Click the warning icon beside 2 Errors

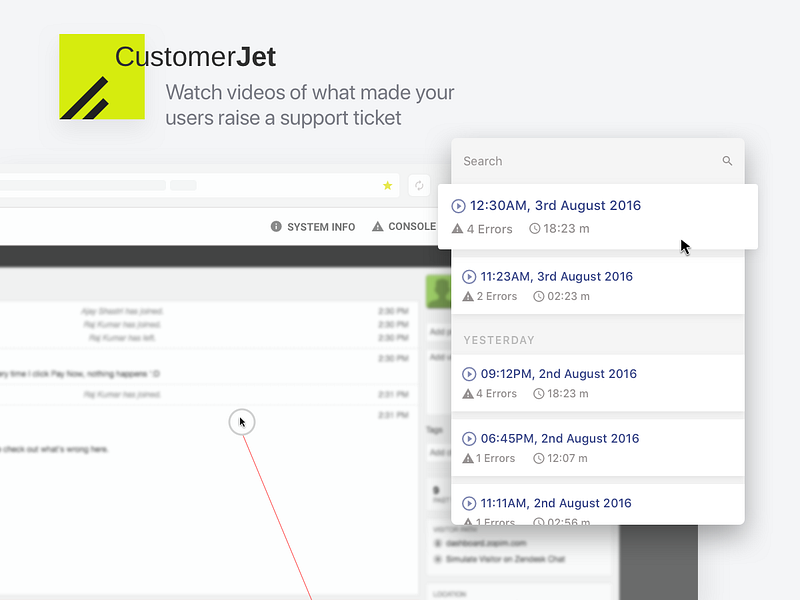click(x=468, y=296)
